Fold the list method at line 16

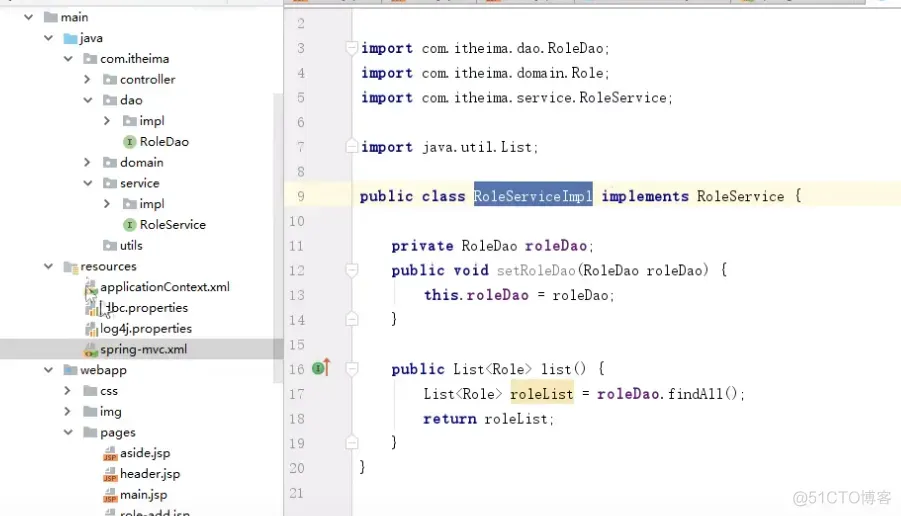(x=352, y=369)
